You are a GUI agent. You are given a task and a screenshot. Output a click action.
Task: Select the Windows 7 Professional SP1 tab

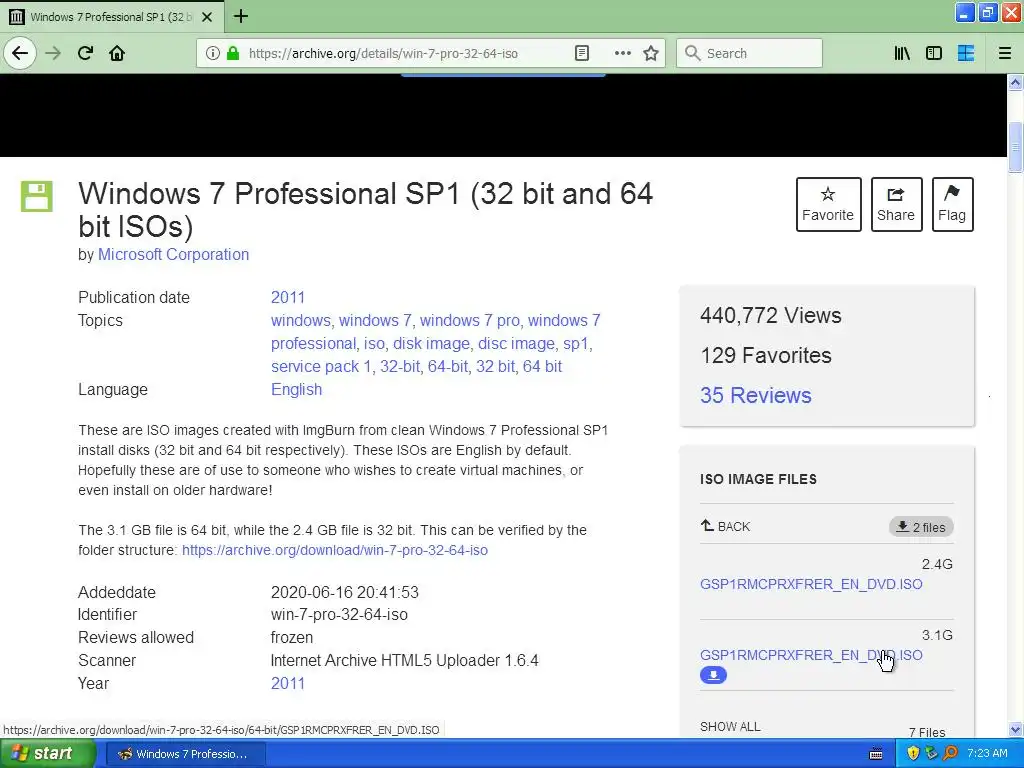(111, 17)
